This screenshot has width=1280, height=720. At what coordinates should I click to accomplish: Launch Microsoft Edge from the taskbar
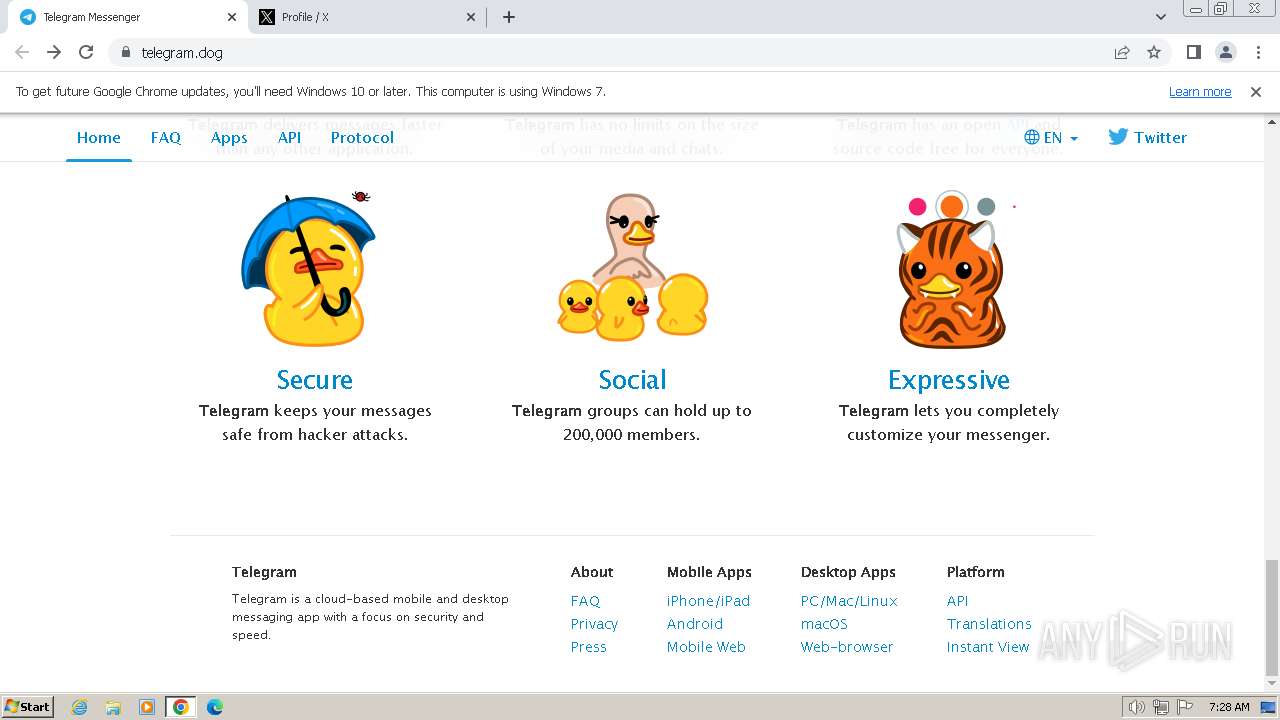pyautogui.click(x=214, y=707)
